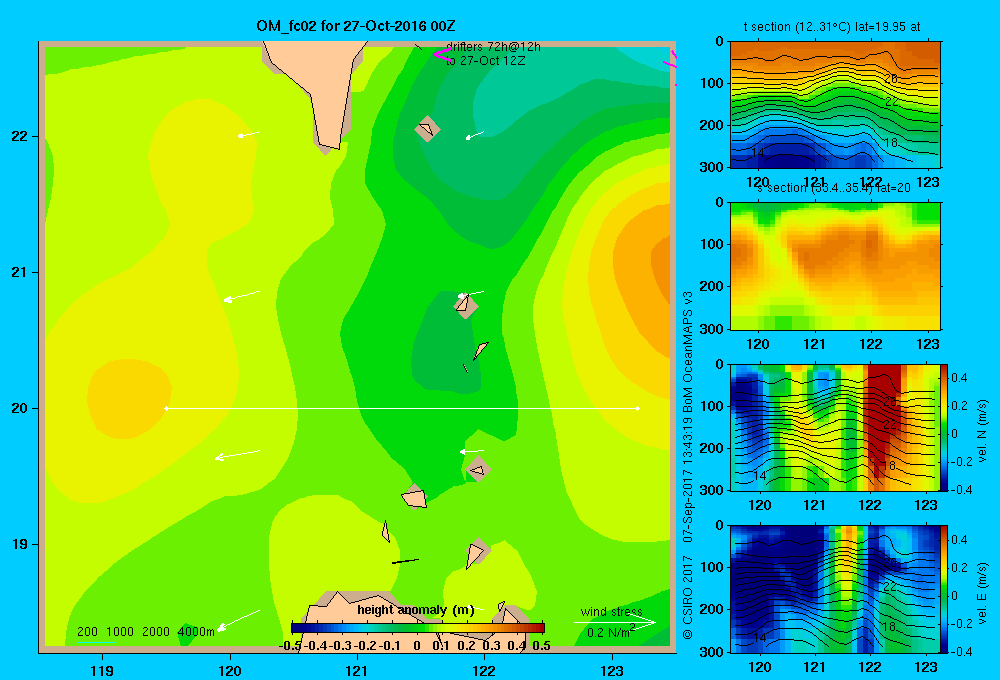Click the '2000' depth contour legend entry
Screen dimensions: 1000x680
pyautogui.click(x=156, y=632)
